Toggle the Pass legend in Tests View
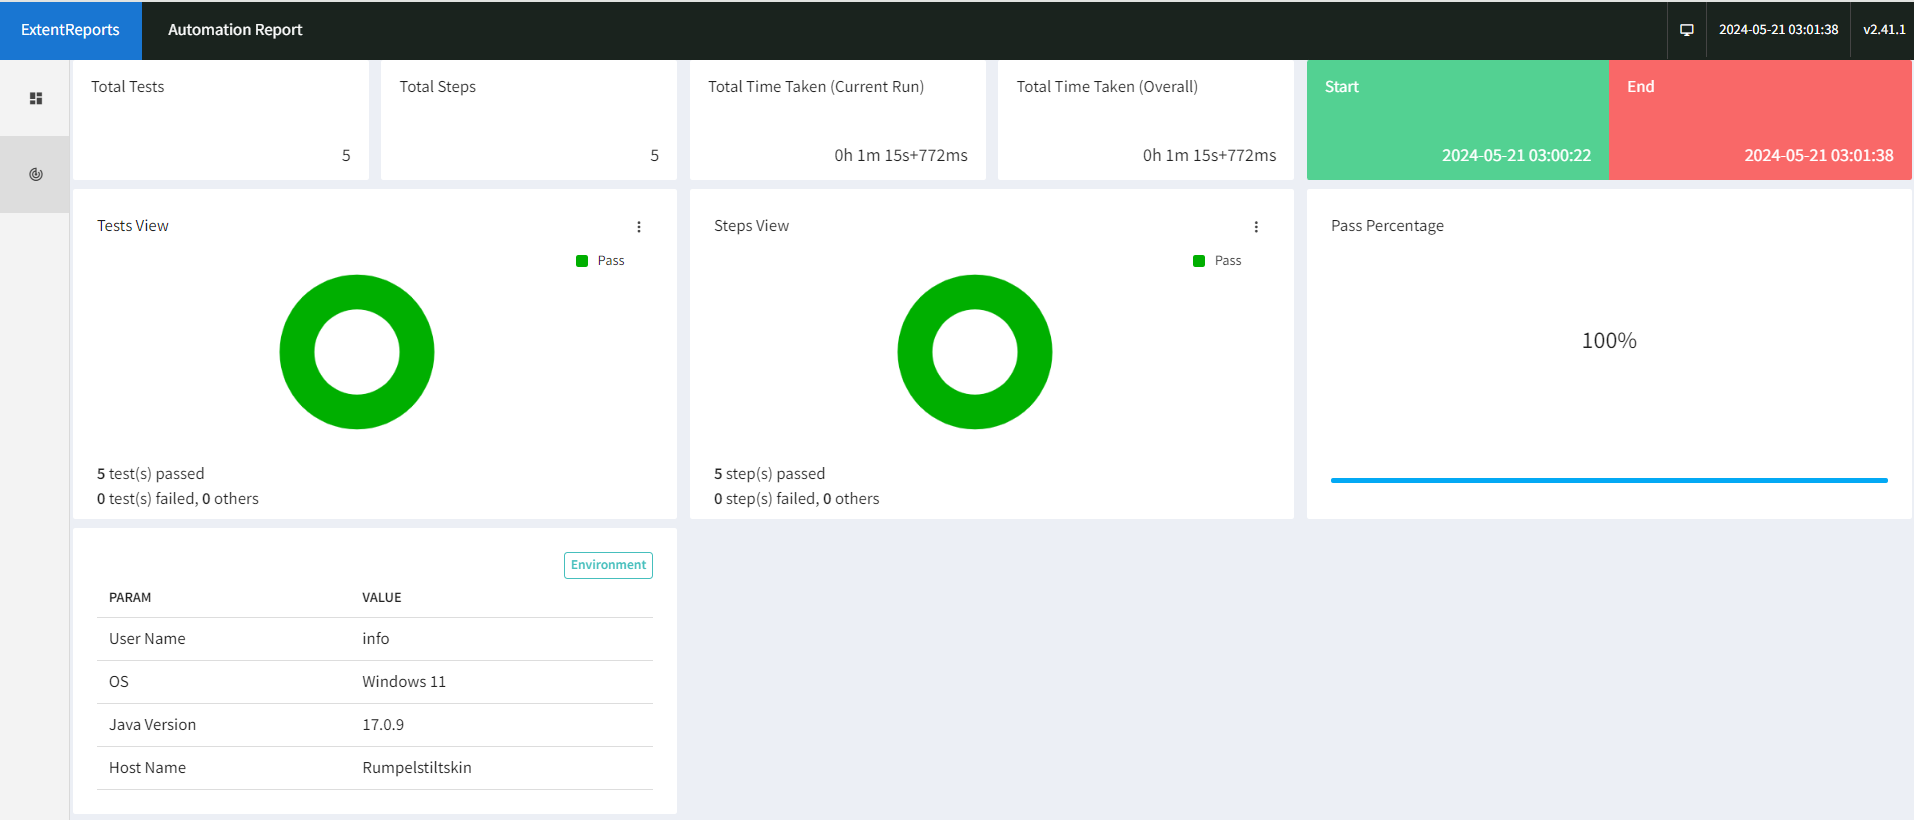This screenshot has width=1914, height=820. tap(601, 261)
